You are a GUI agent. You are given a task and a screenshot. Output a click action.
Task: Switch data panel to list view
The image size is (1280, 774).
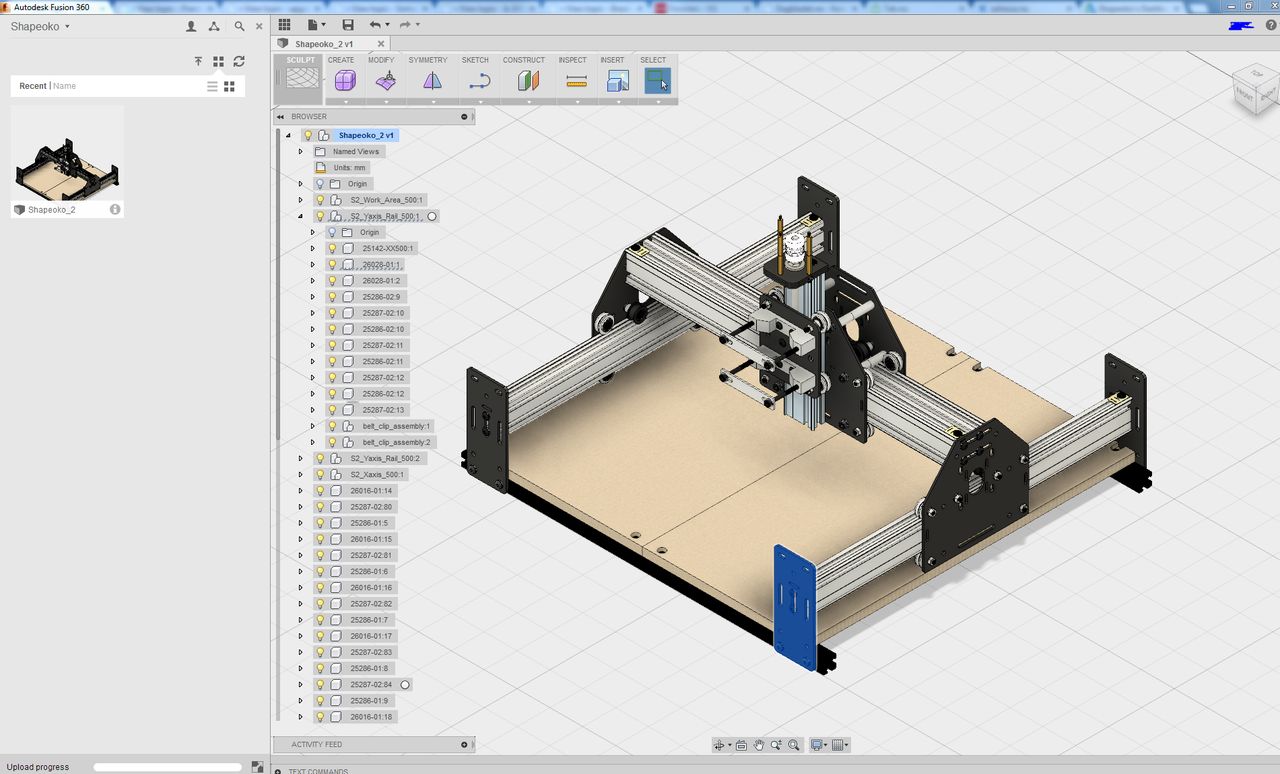coord(212,87)
